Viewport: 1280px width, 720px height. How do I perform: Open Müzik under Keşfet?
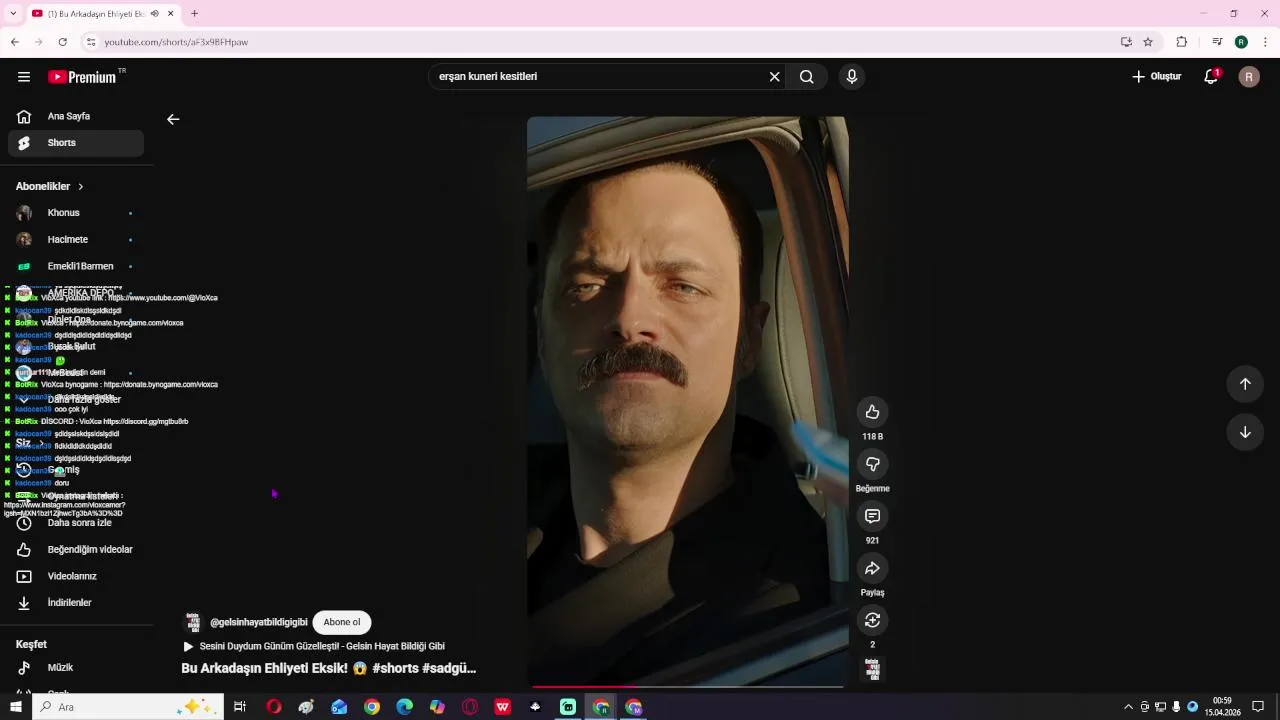[x=76, y=667]
